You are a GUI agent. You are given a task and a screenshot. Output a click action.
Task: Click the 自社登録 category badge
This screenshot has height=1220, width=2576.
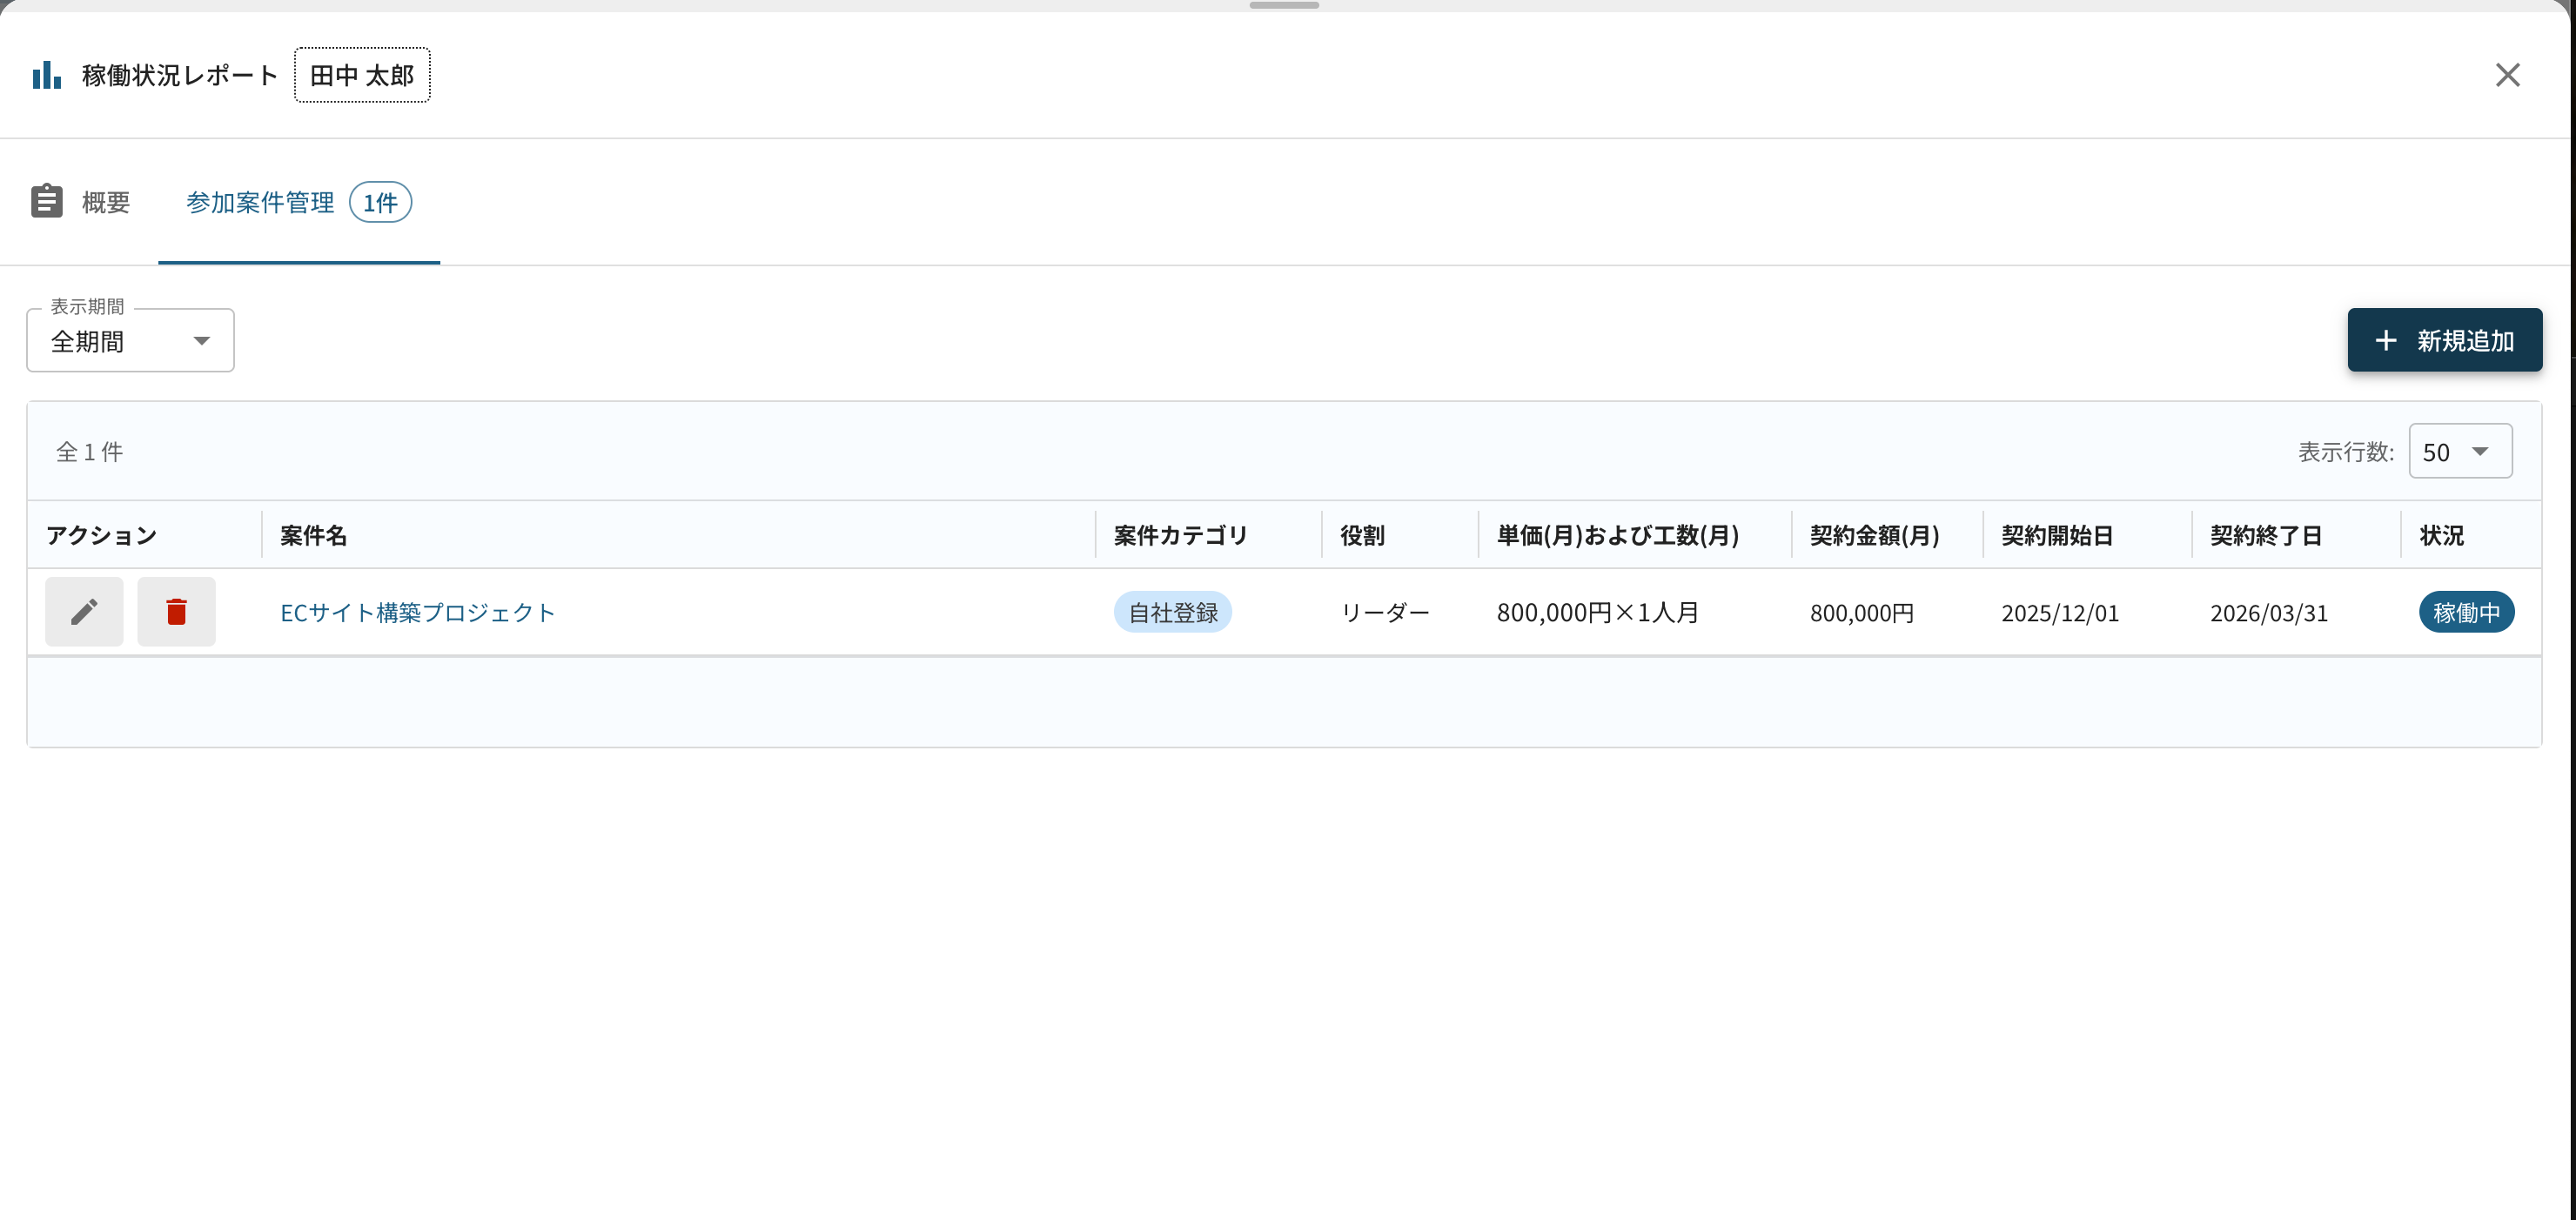click(x=1172, y=612)
